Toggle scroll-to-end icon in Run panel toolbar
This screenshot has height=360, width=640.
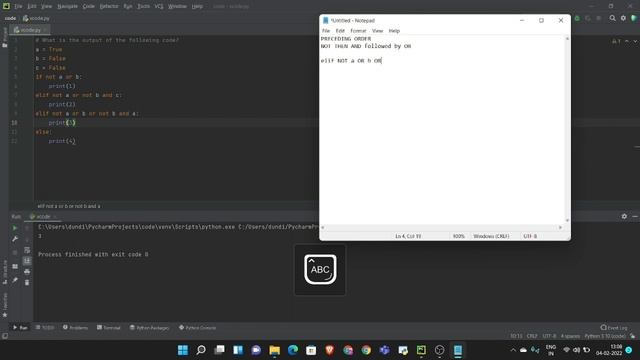(27, 260)
